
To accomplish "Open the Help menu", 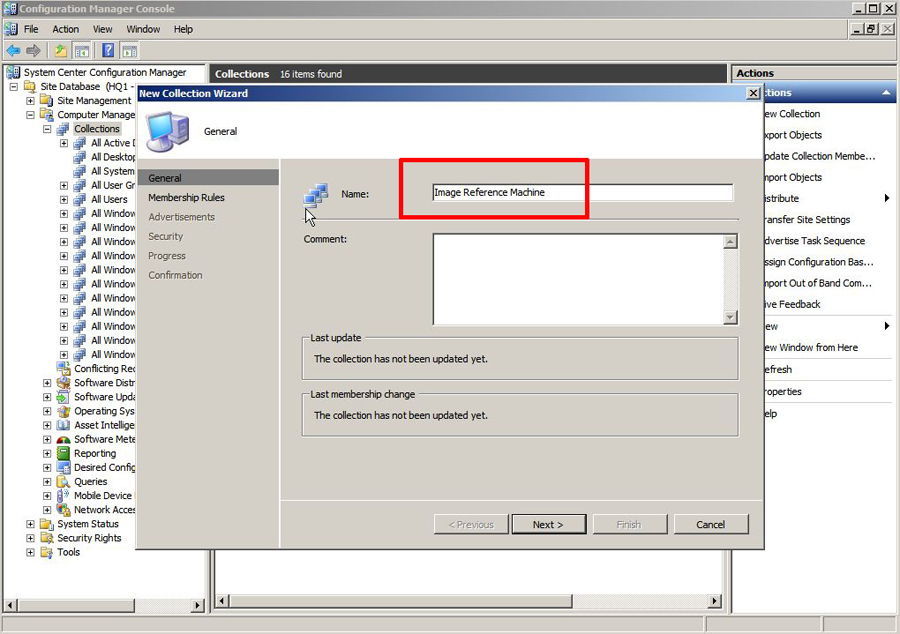I will tap(183, 29).
